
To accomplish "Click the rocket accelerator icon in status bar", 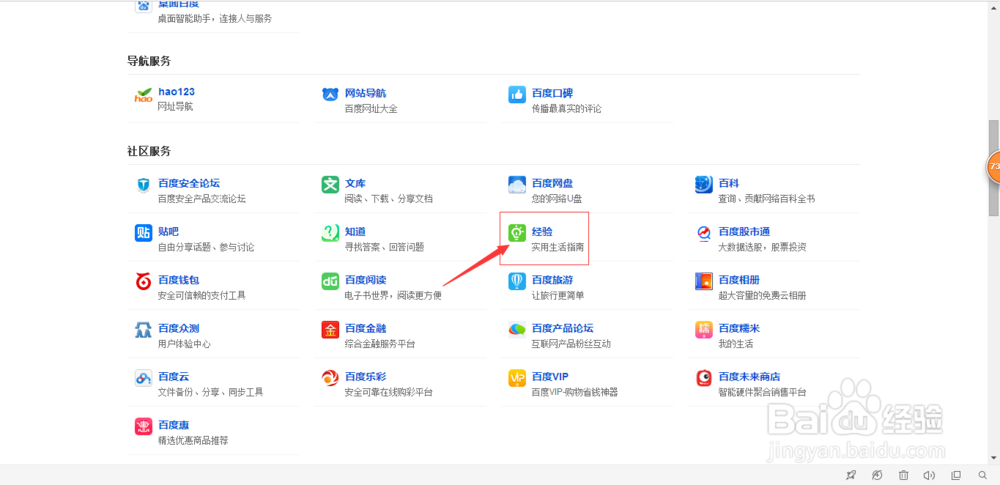I will coord(850,475).
